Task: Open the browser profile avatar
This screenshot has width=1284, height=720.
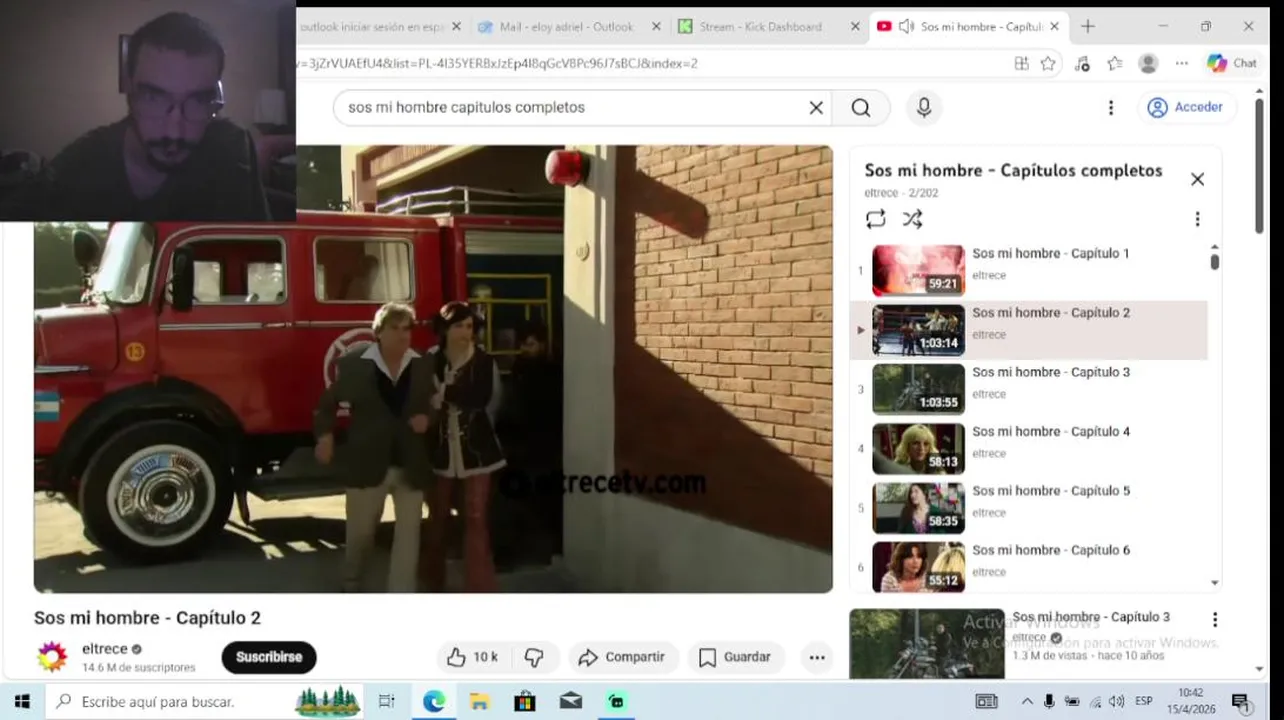Action: pyautogui.click(x=1148, y=63)
